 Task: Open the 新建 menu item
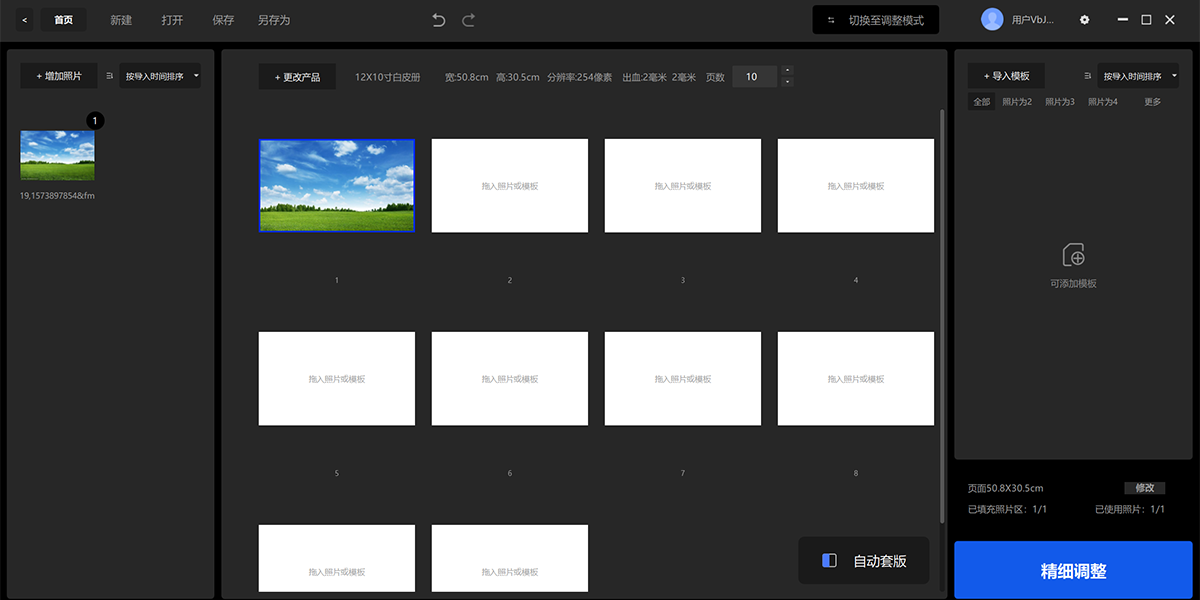coord(121,20)
